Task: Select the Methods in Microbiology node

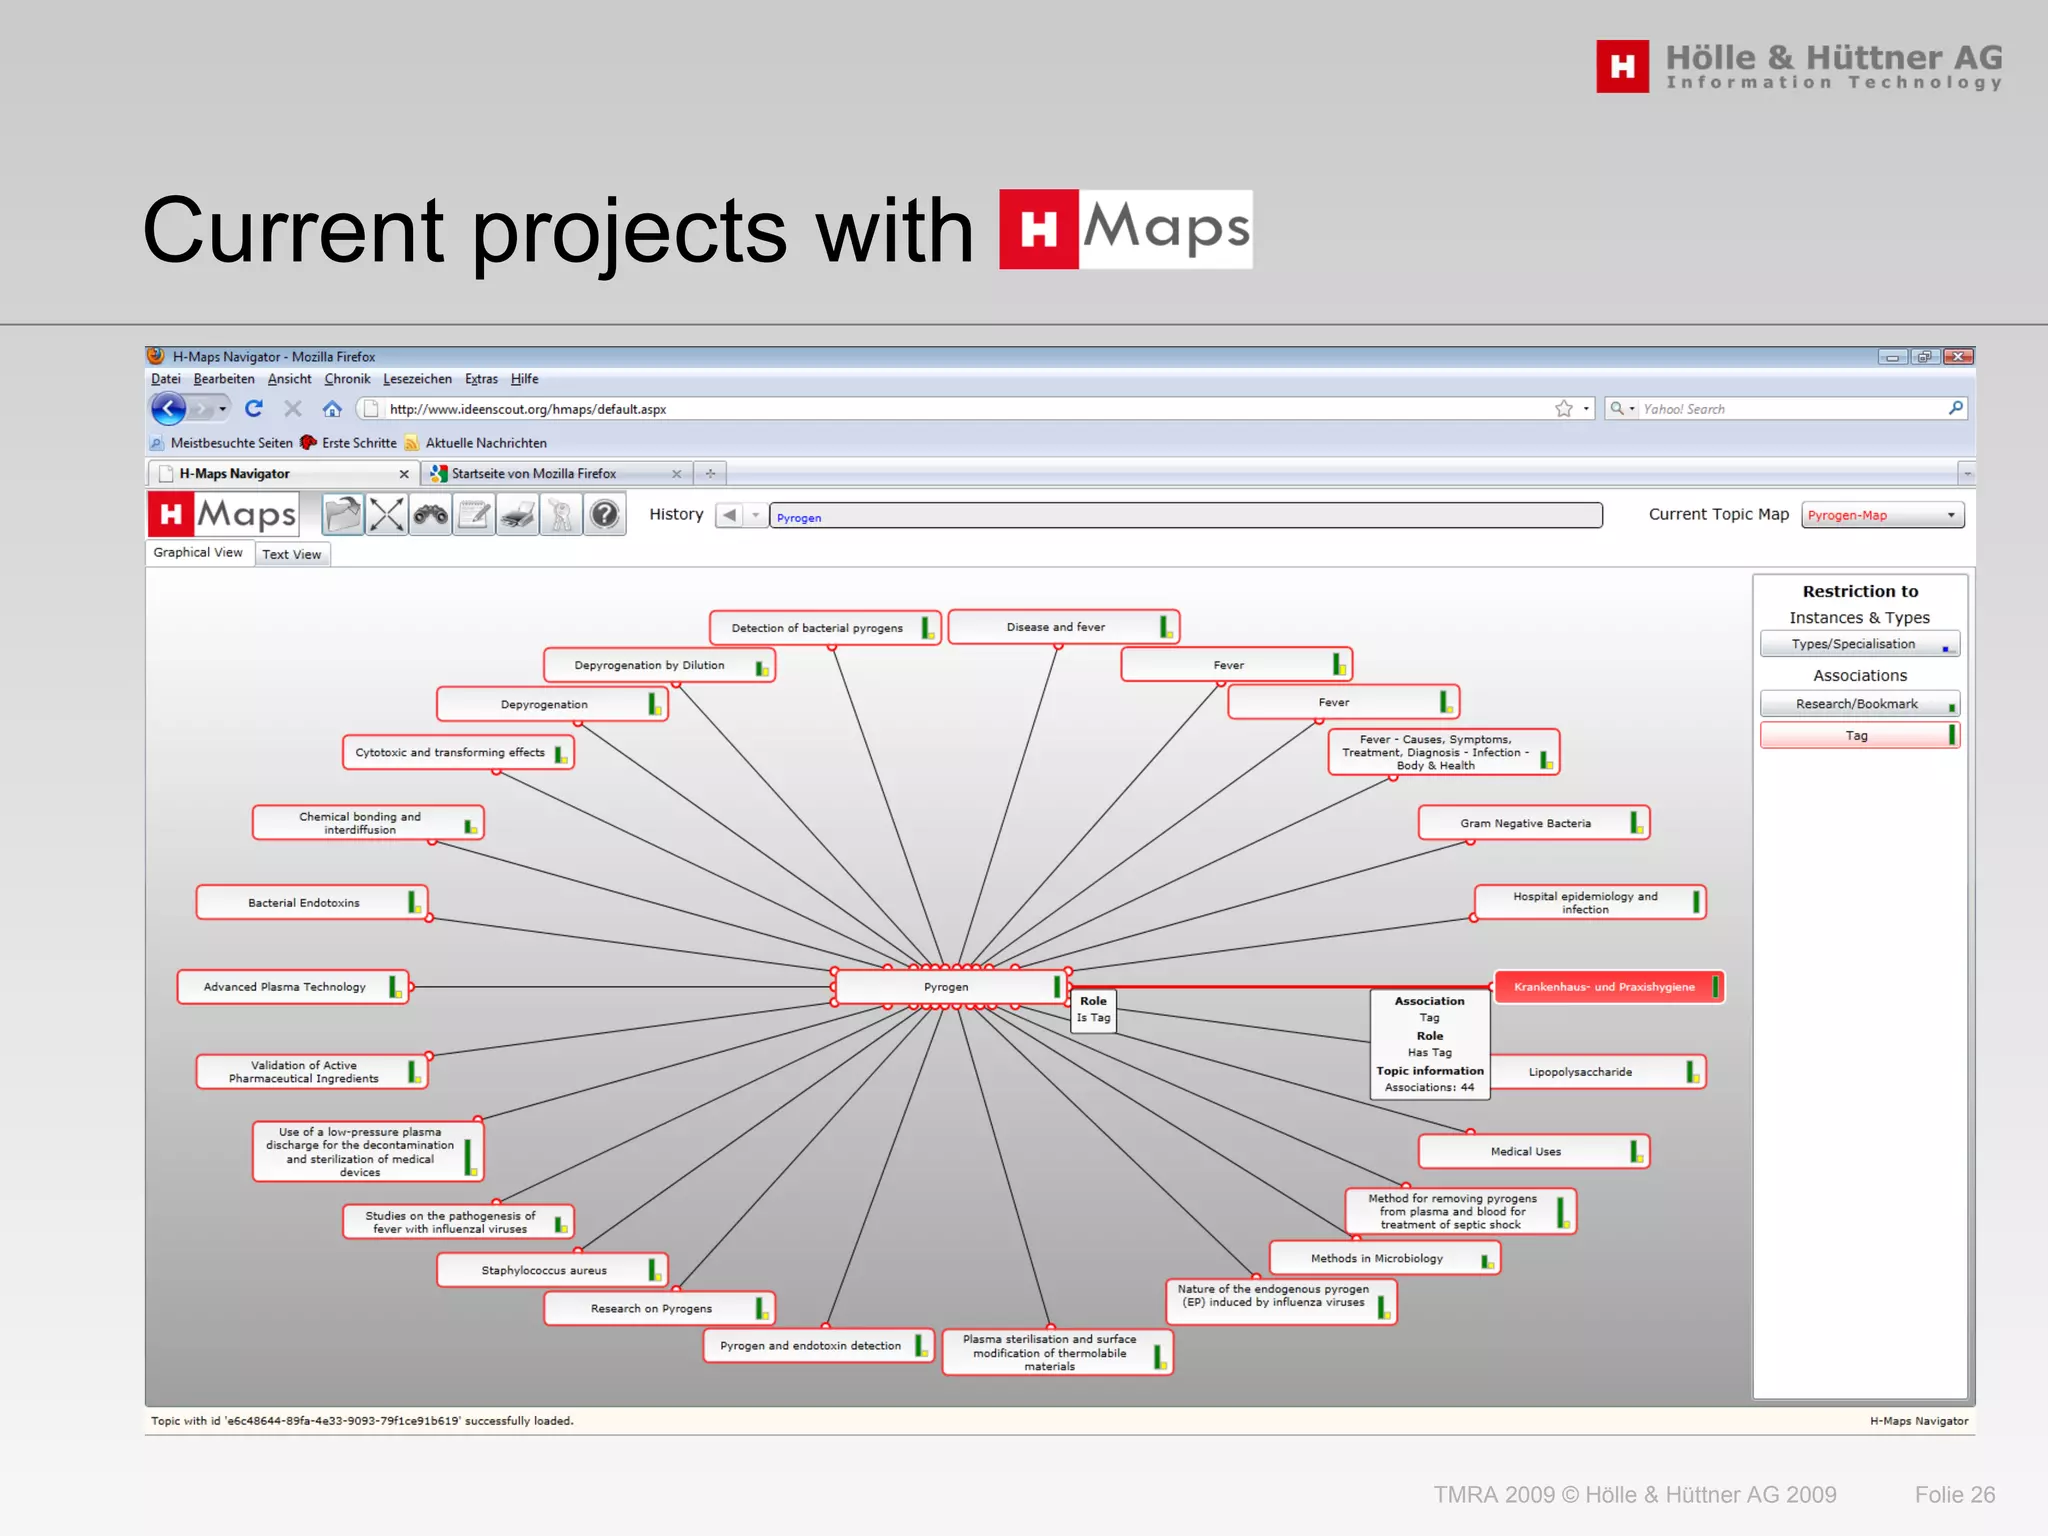Action: (1385, 1258)
